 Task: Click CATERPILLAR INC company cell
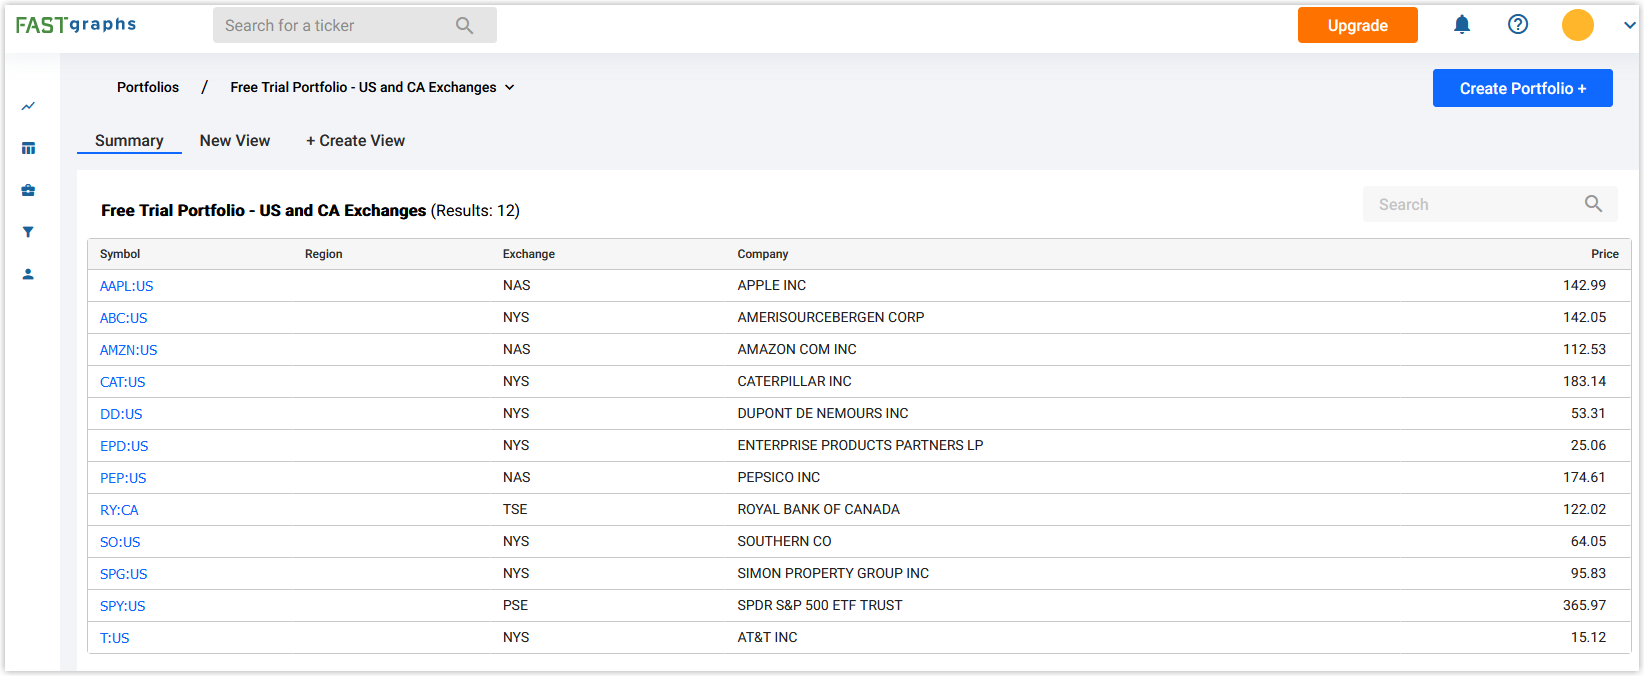[795, 381]
